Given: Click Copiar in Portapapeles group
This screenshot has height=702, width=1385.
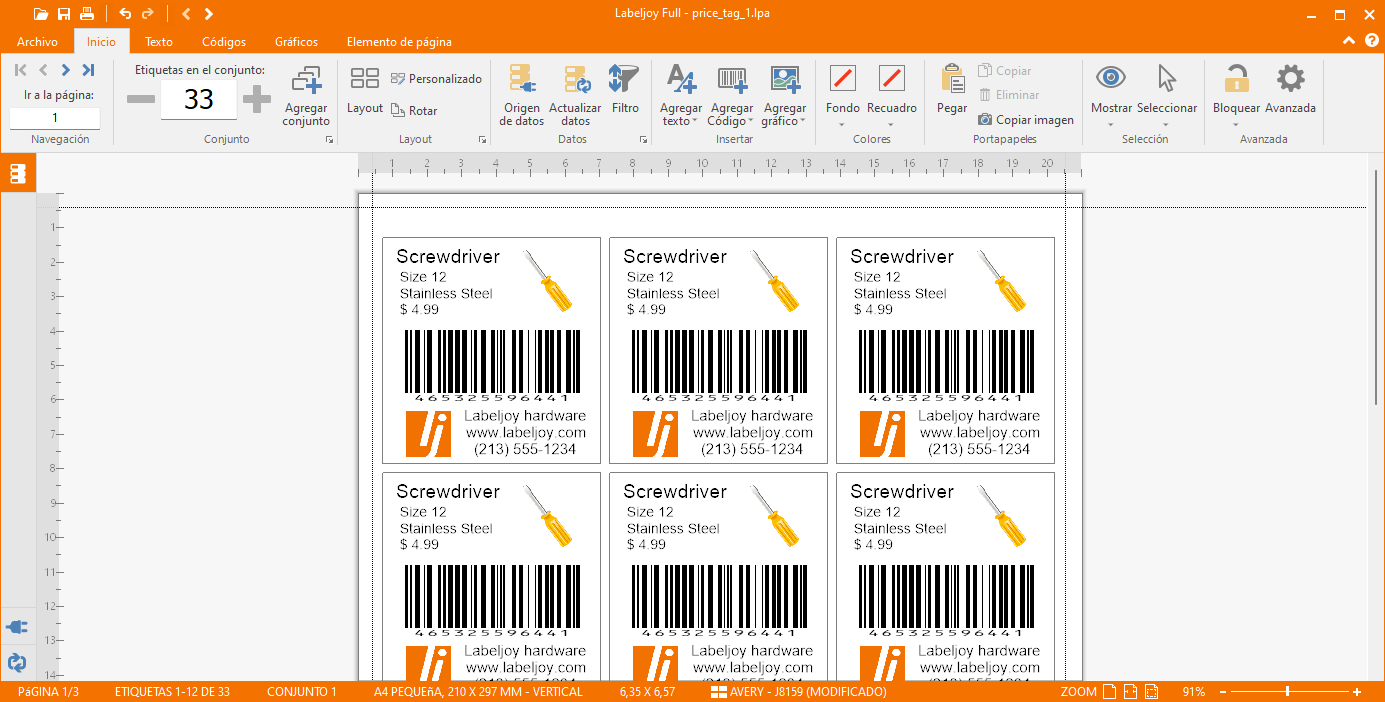Looking at the screenshot, I should point(1005,71).
